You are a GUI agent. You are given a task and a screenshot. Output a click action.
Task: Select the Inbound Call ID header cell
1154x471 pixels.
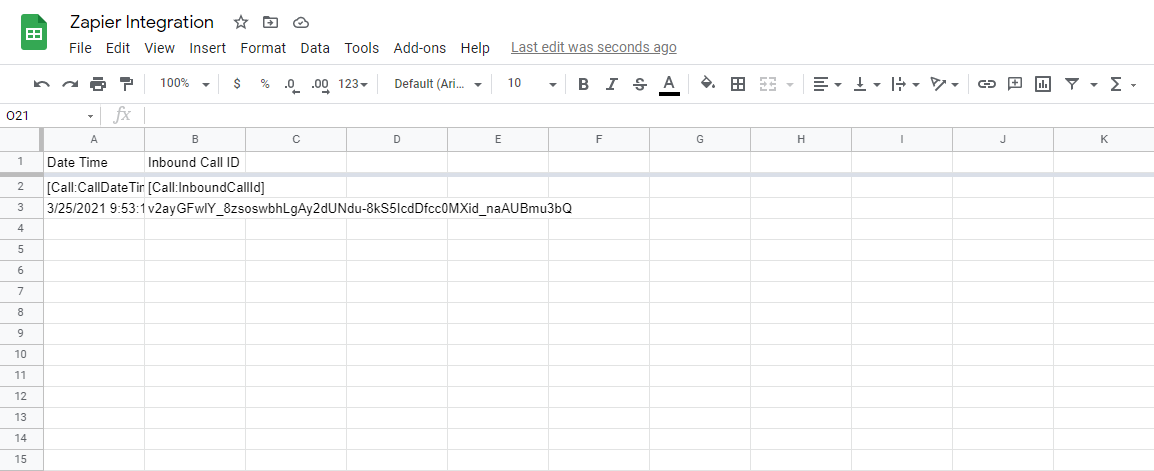(x=195, y=162)
